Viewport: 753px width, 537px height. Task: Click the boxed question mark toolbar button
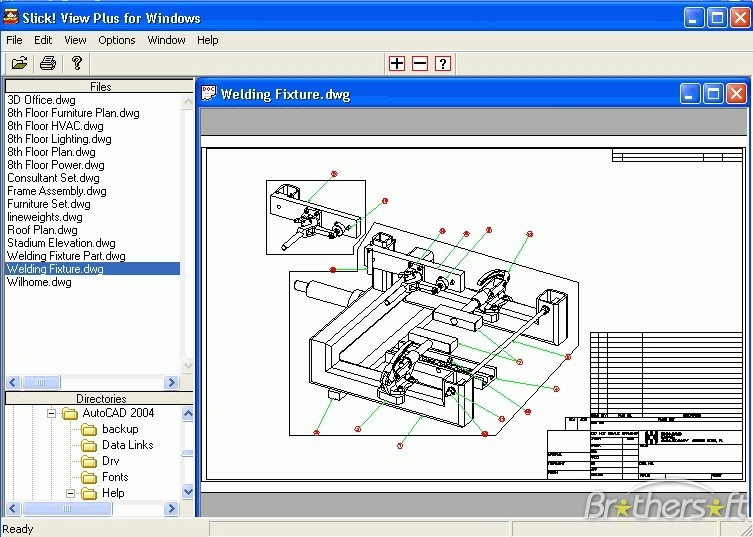click(443, 63)
